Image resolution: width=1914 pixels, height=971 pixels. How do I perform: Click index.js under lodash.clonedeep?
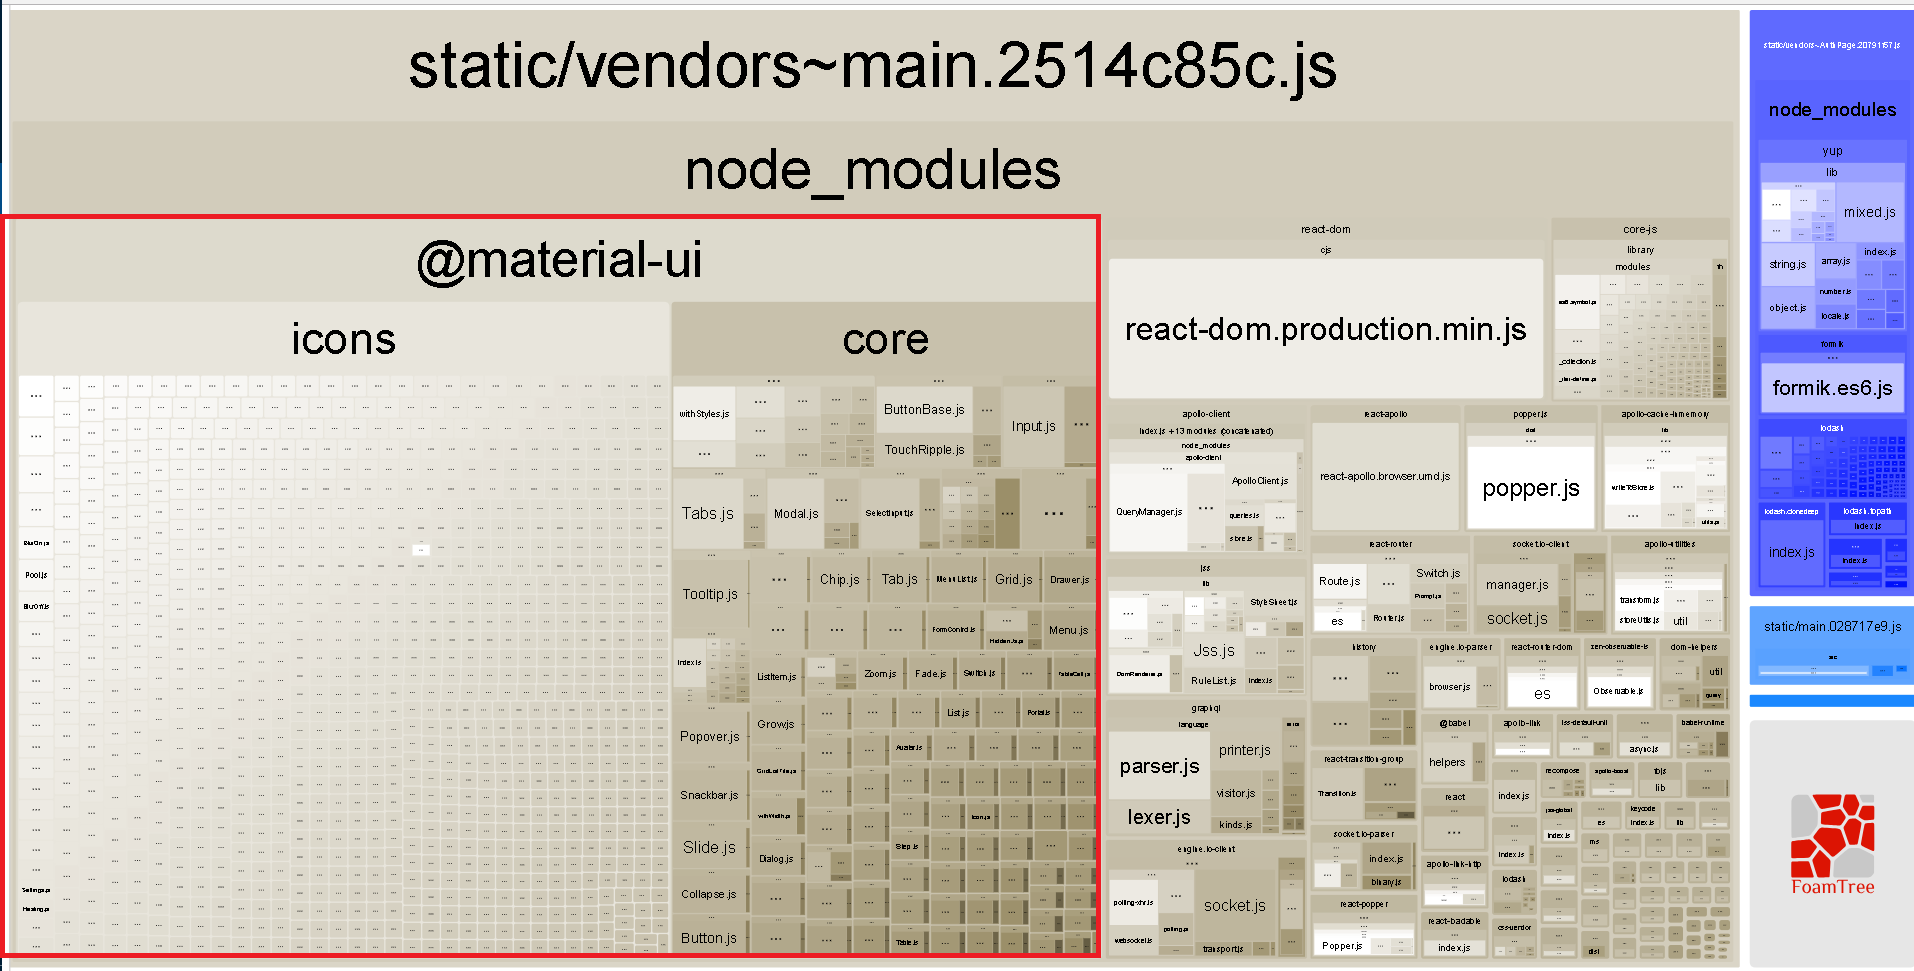[1791, 552]
